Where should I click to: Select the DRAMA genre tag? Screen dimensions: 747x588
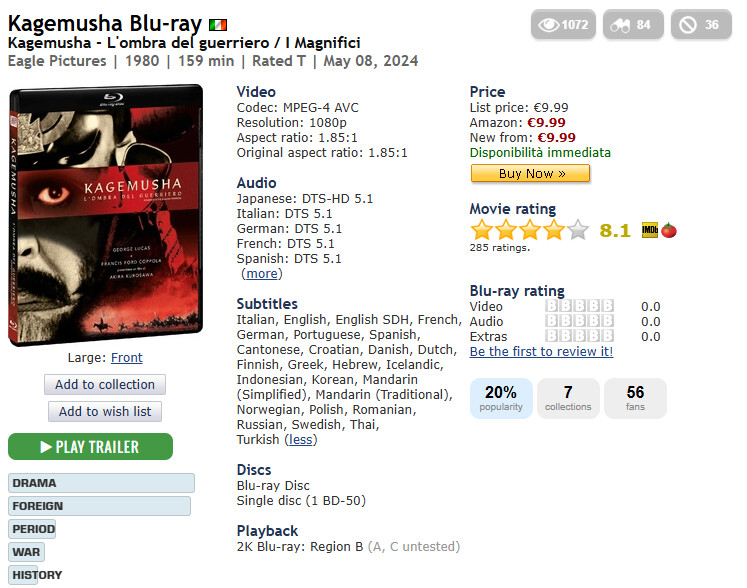(101, 483)
